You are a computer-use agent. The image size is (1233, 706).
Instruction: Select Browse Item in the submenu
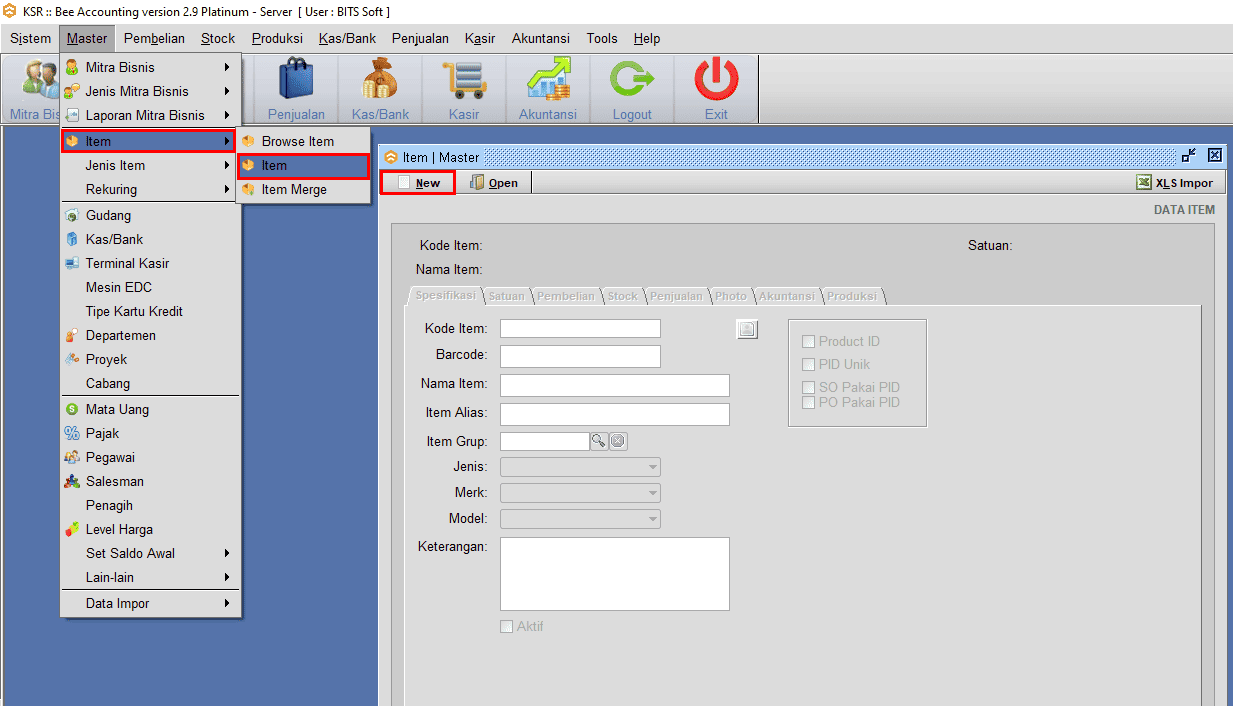coord(297,141)
